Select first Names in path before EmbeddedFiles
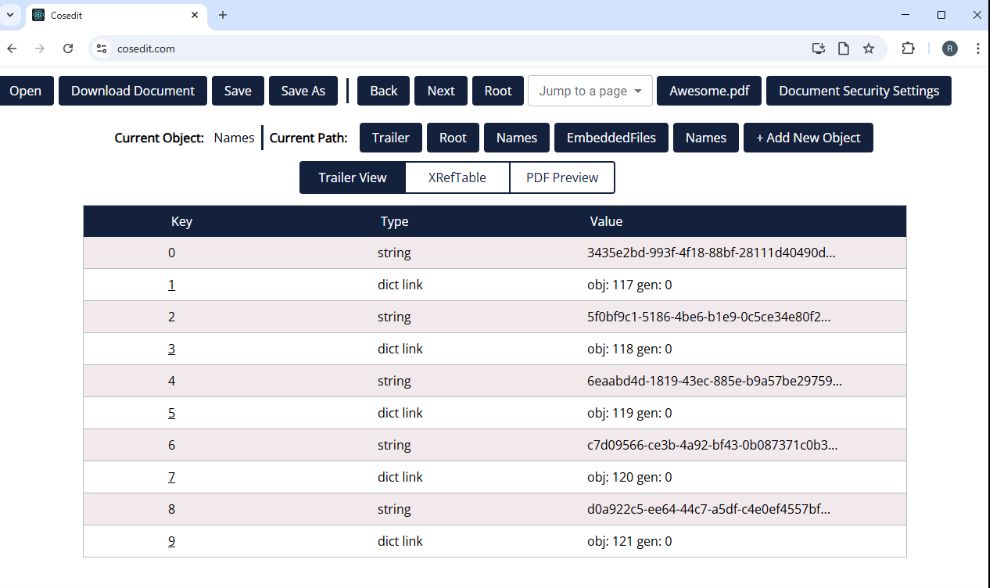990x588 pixels. [516, 138]
